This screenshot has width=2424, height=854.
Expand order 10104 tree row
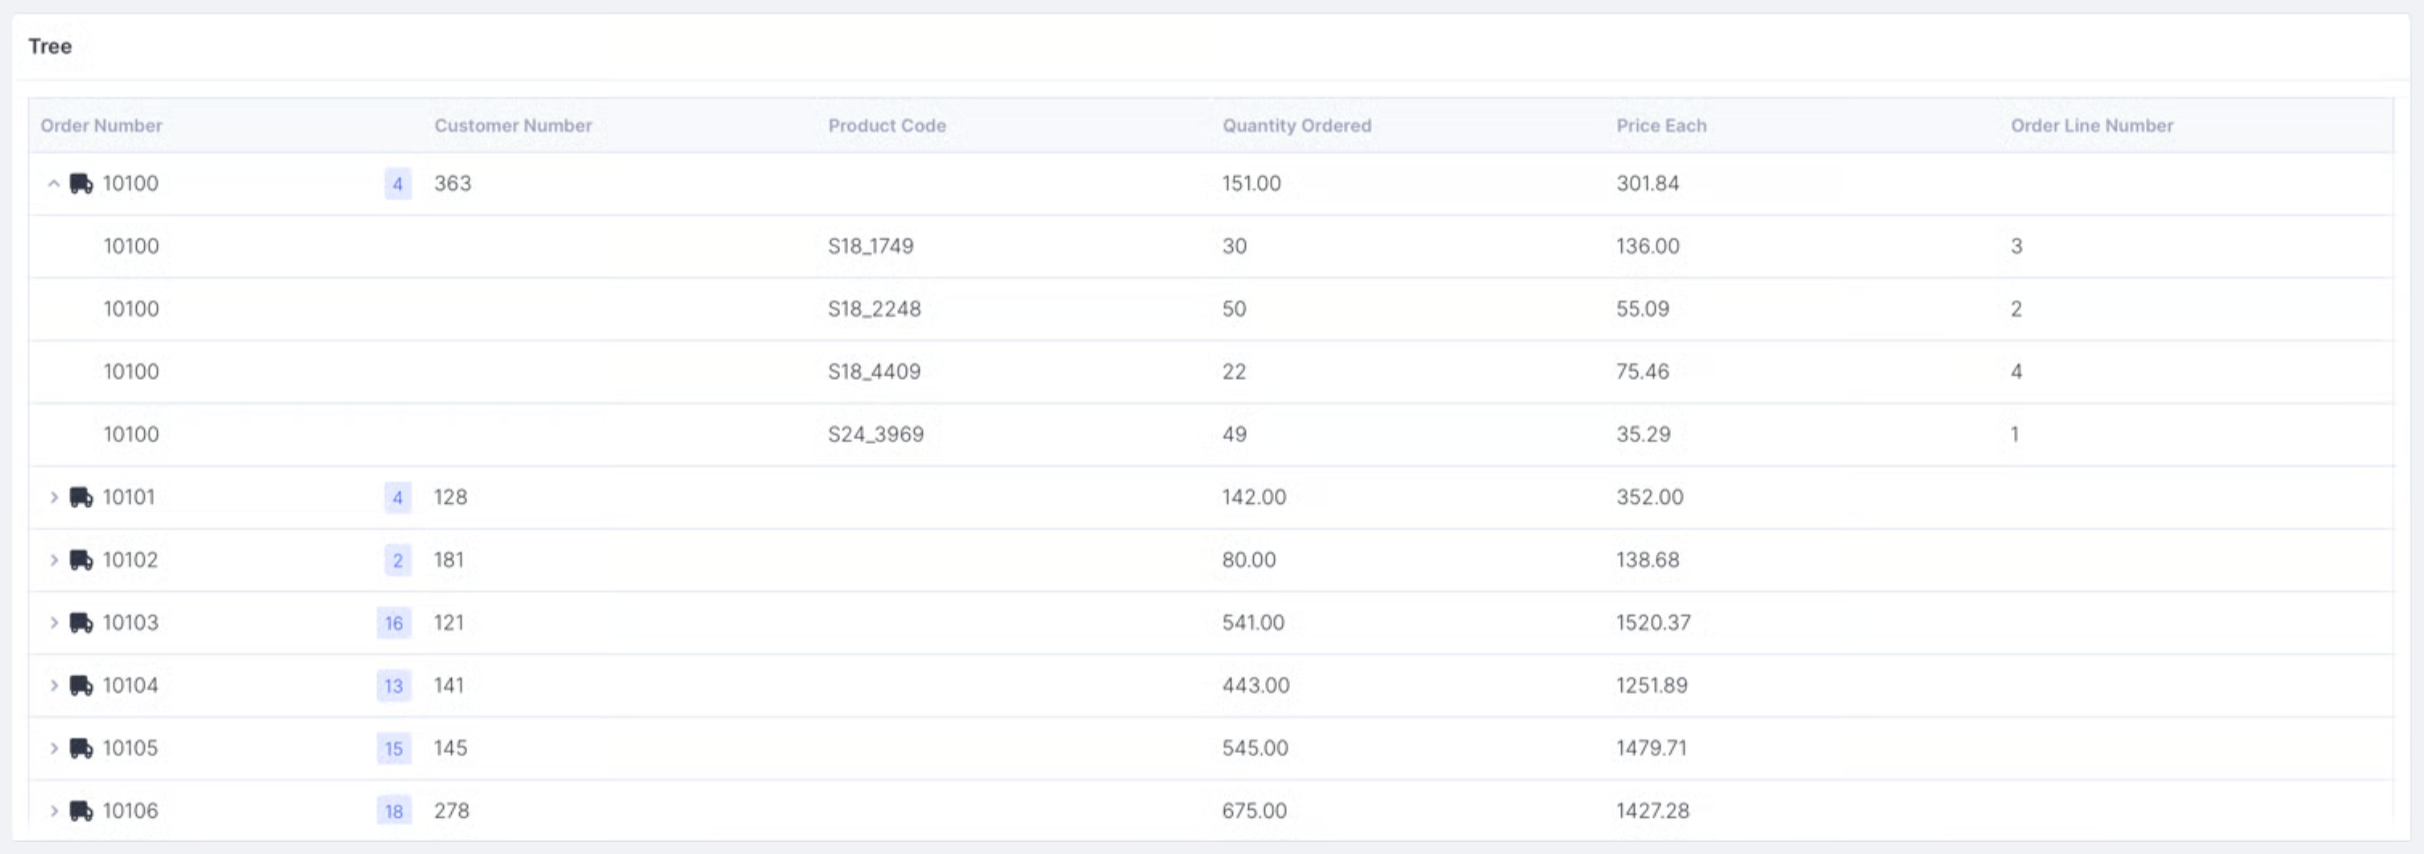point(54,686)
